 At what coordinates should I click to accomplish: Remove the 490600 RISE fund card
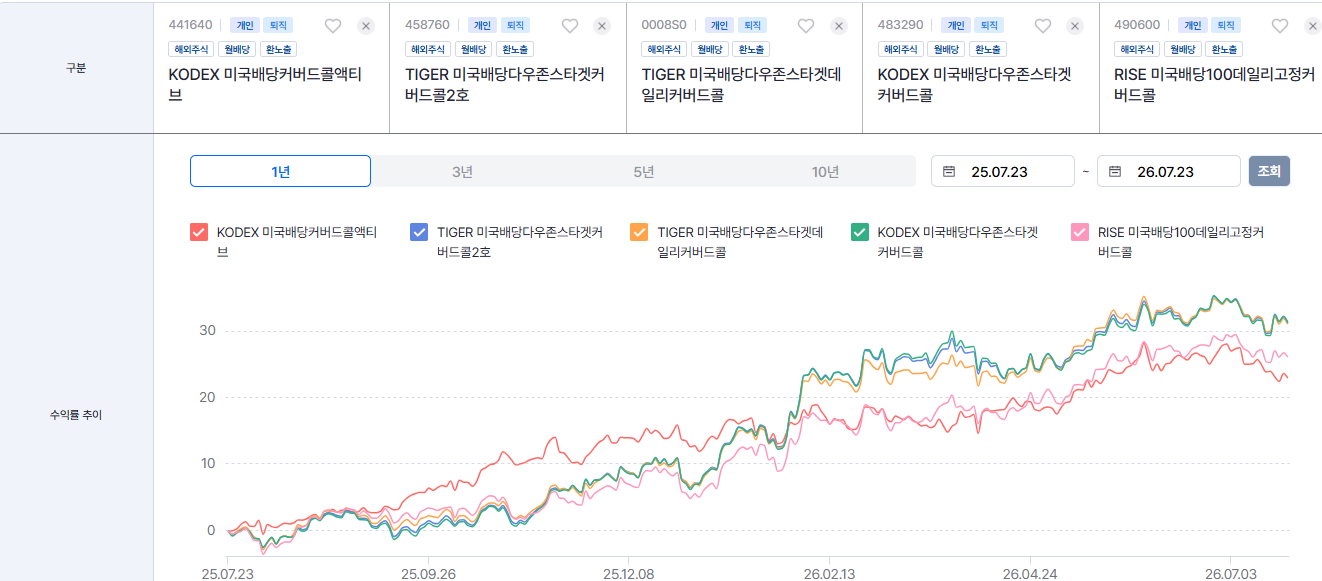pyautogui.click(x=1312, y=26)
